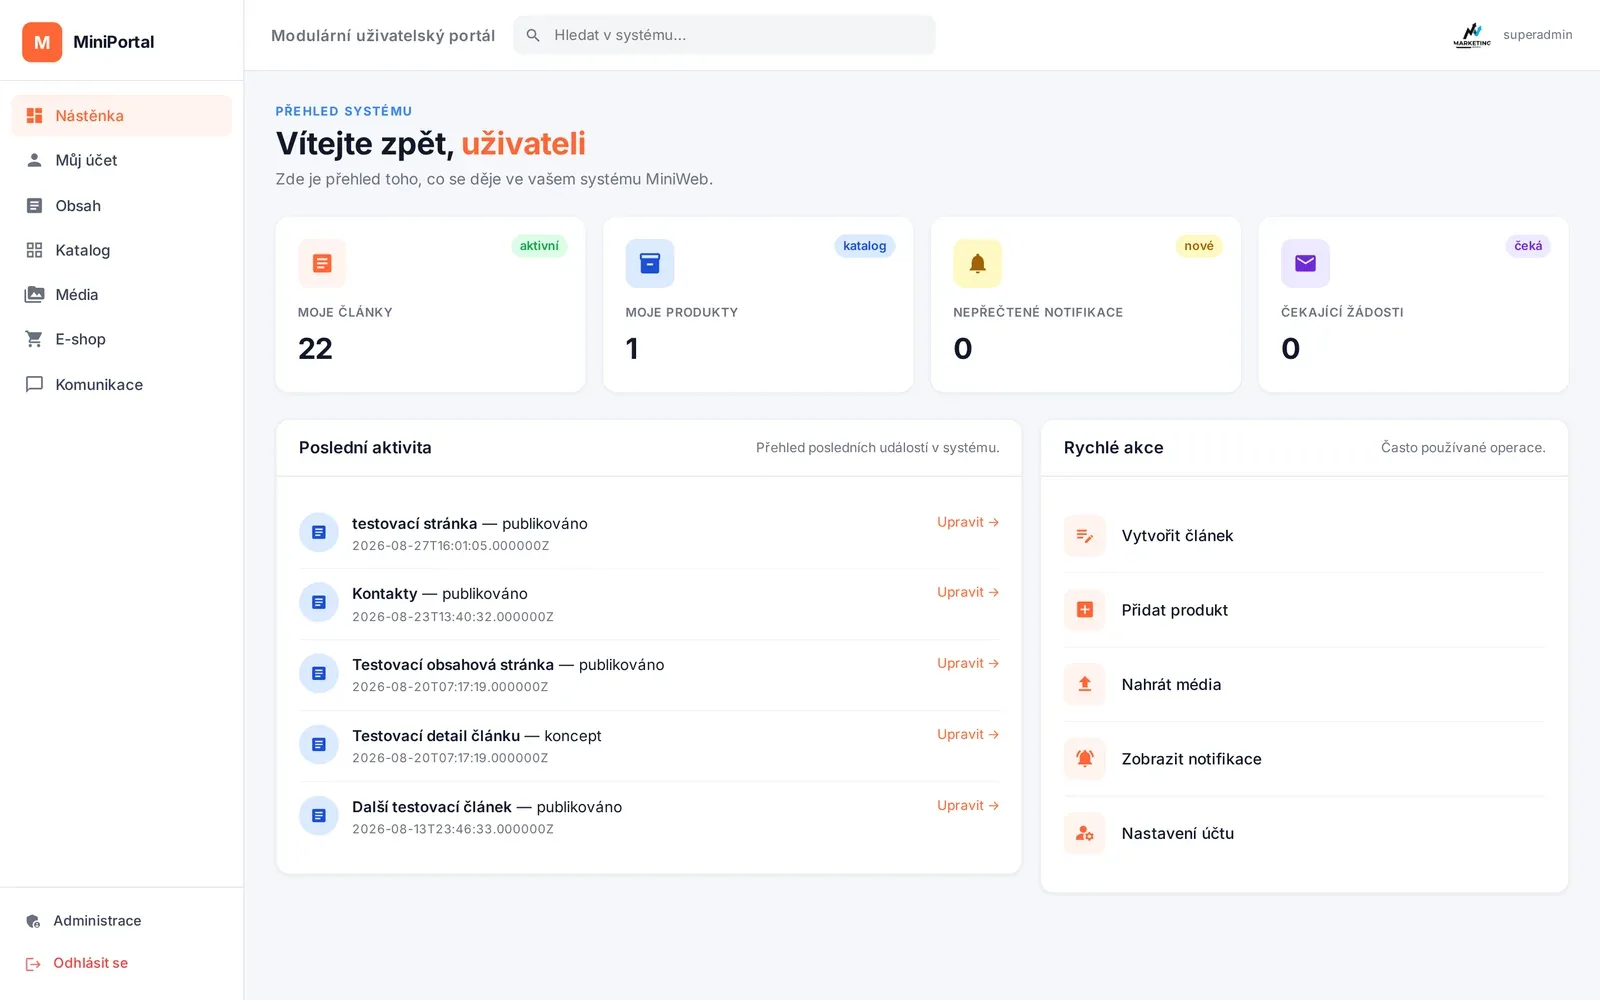Click the notifications bell icon card
This screenshot has width=1600, height=1000.
click(x=978, y=263)
